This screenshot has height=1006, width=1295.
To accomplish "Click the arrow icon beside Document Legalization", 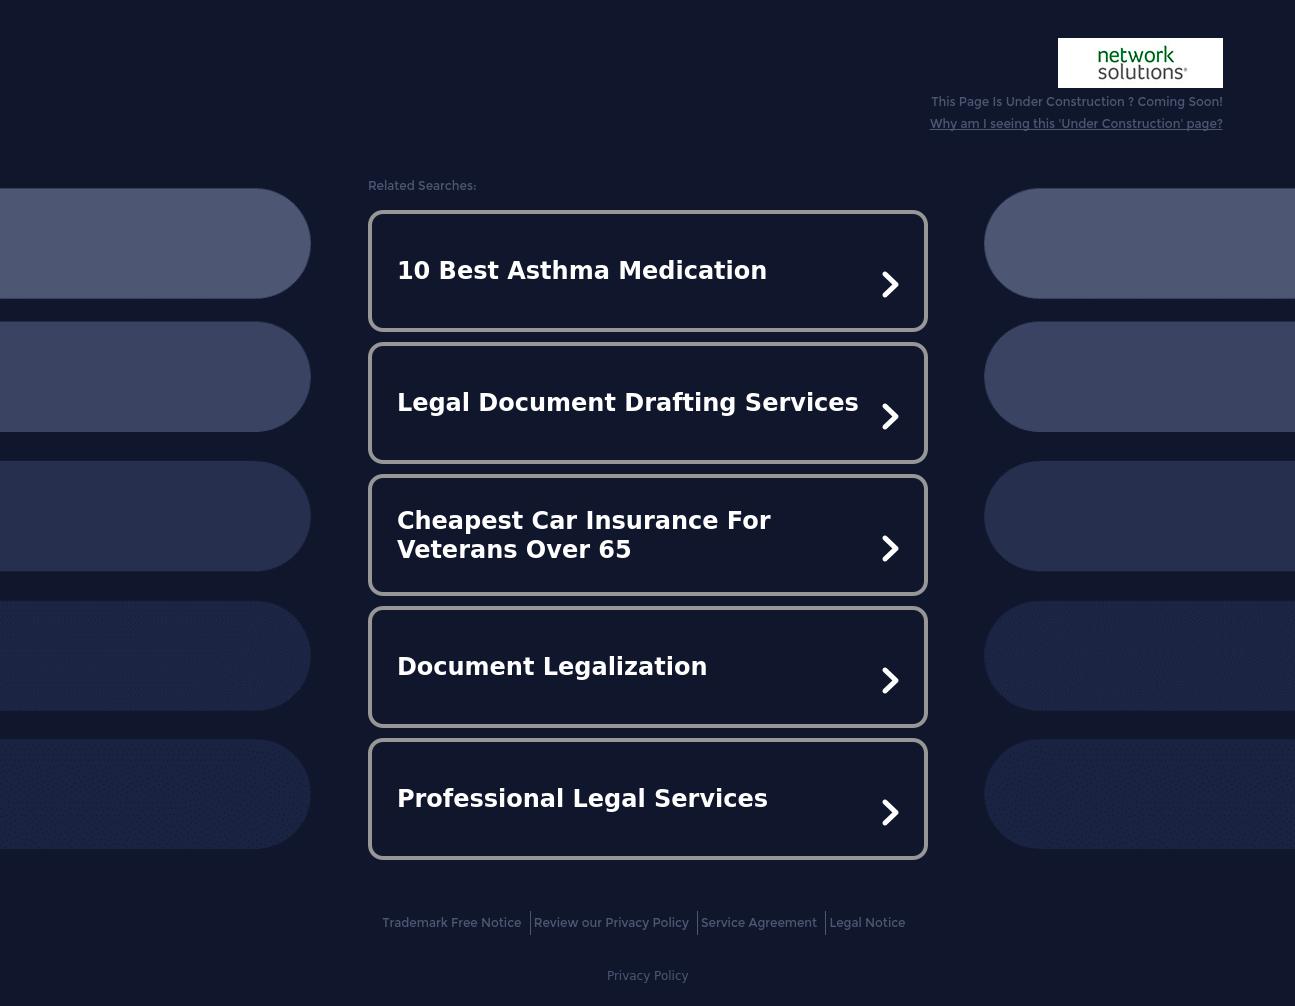I will 889,680.
